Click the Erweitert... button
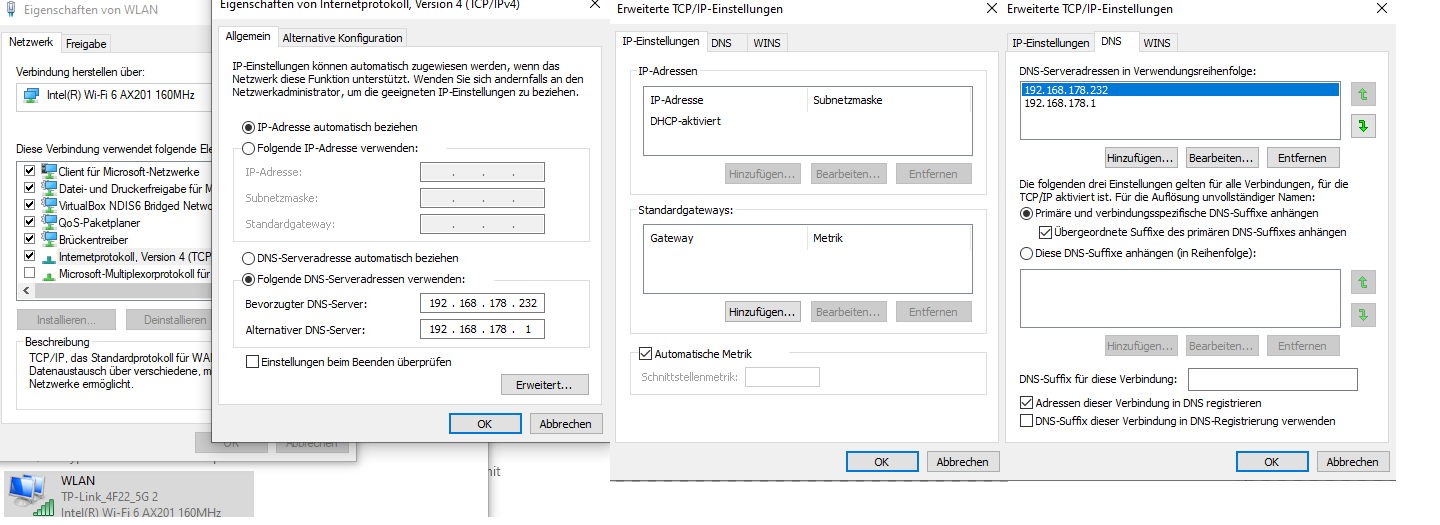1440x525 pixels. (x=544, y=385)
